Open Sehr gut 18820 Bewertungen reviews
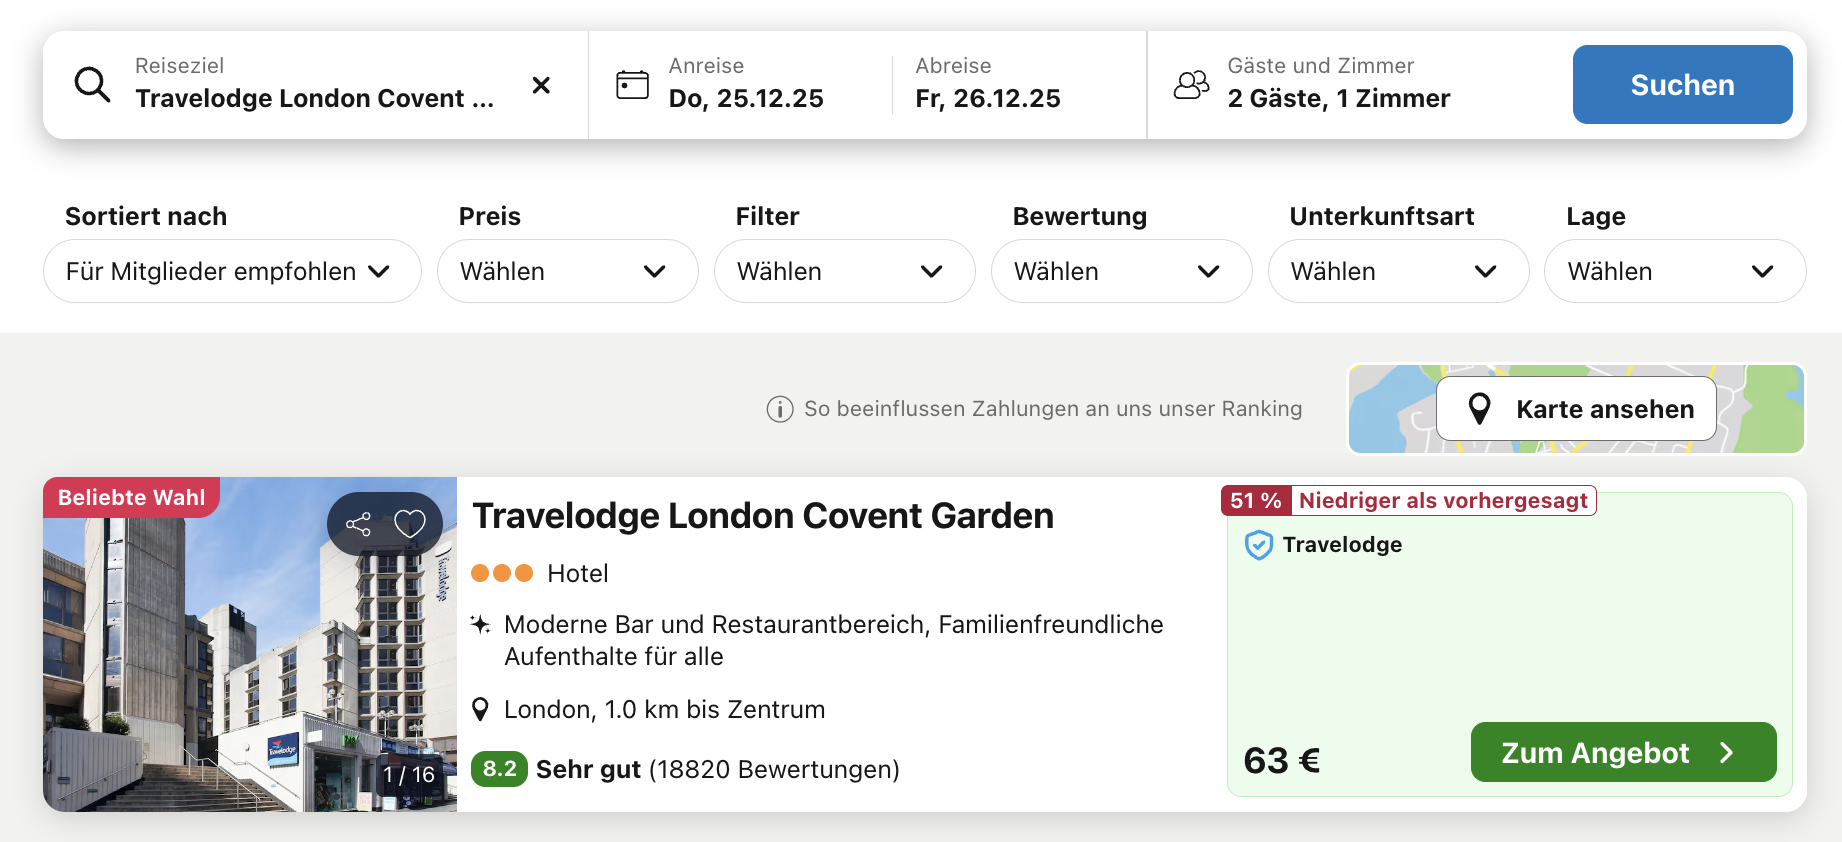This screenshot has width=1842, height=842. (x=718, y=769)
